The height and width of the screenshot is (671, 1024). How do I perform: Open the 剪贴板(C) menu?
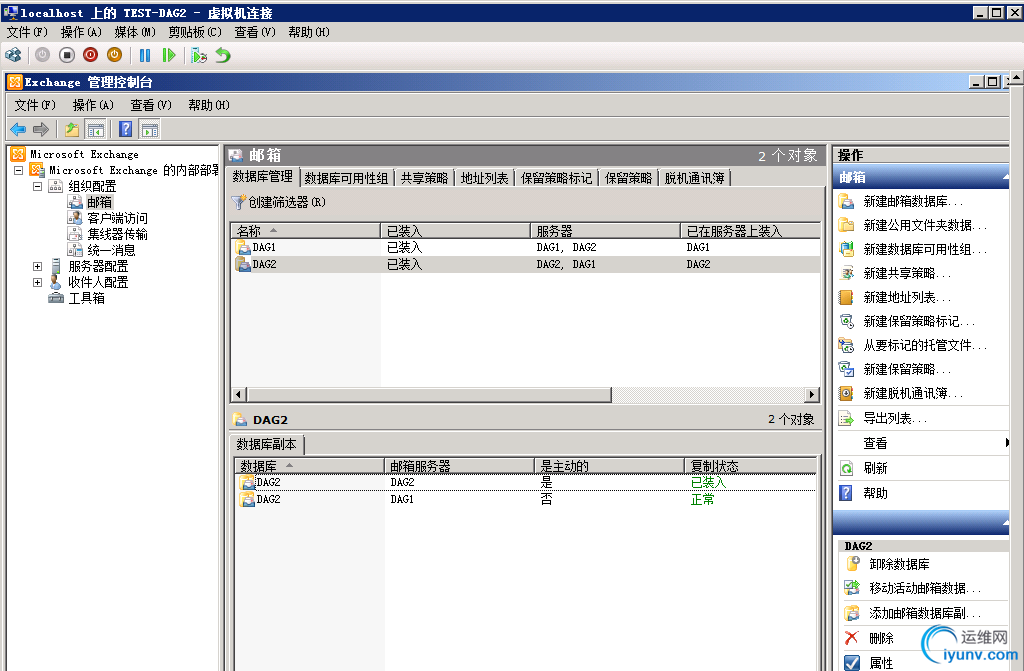click(x=195, y=32)
